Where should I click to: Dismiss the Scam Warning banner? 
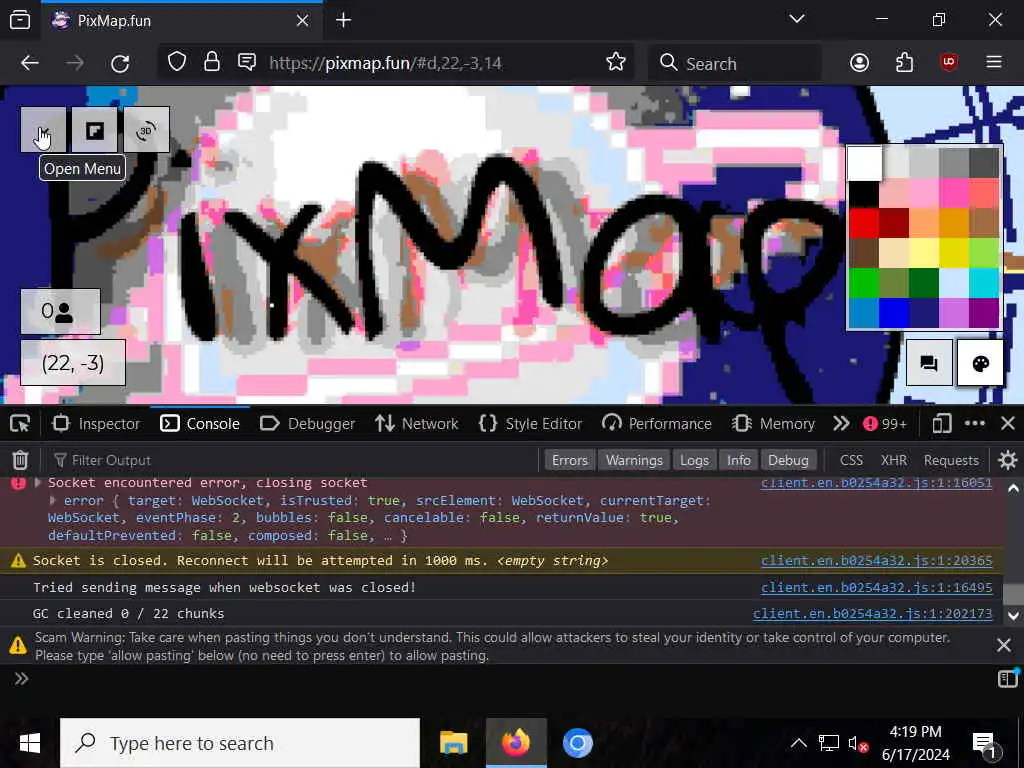click(1004, 645)
